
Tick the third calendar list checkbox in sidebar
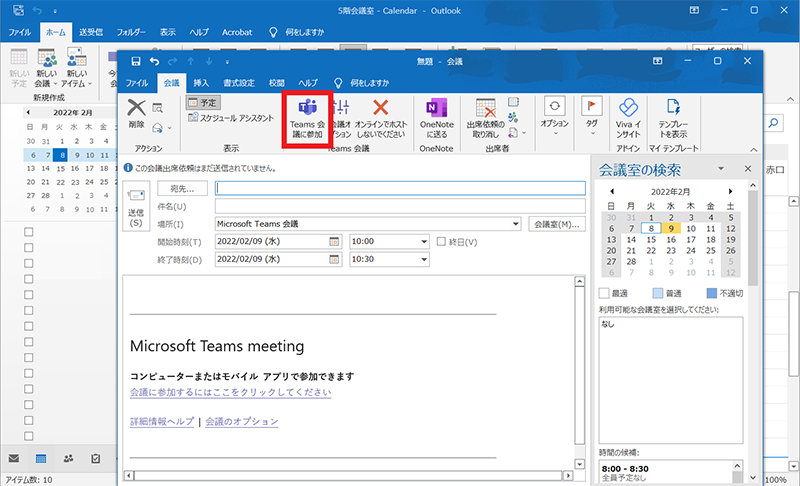[x=29, y=263]
